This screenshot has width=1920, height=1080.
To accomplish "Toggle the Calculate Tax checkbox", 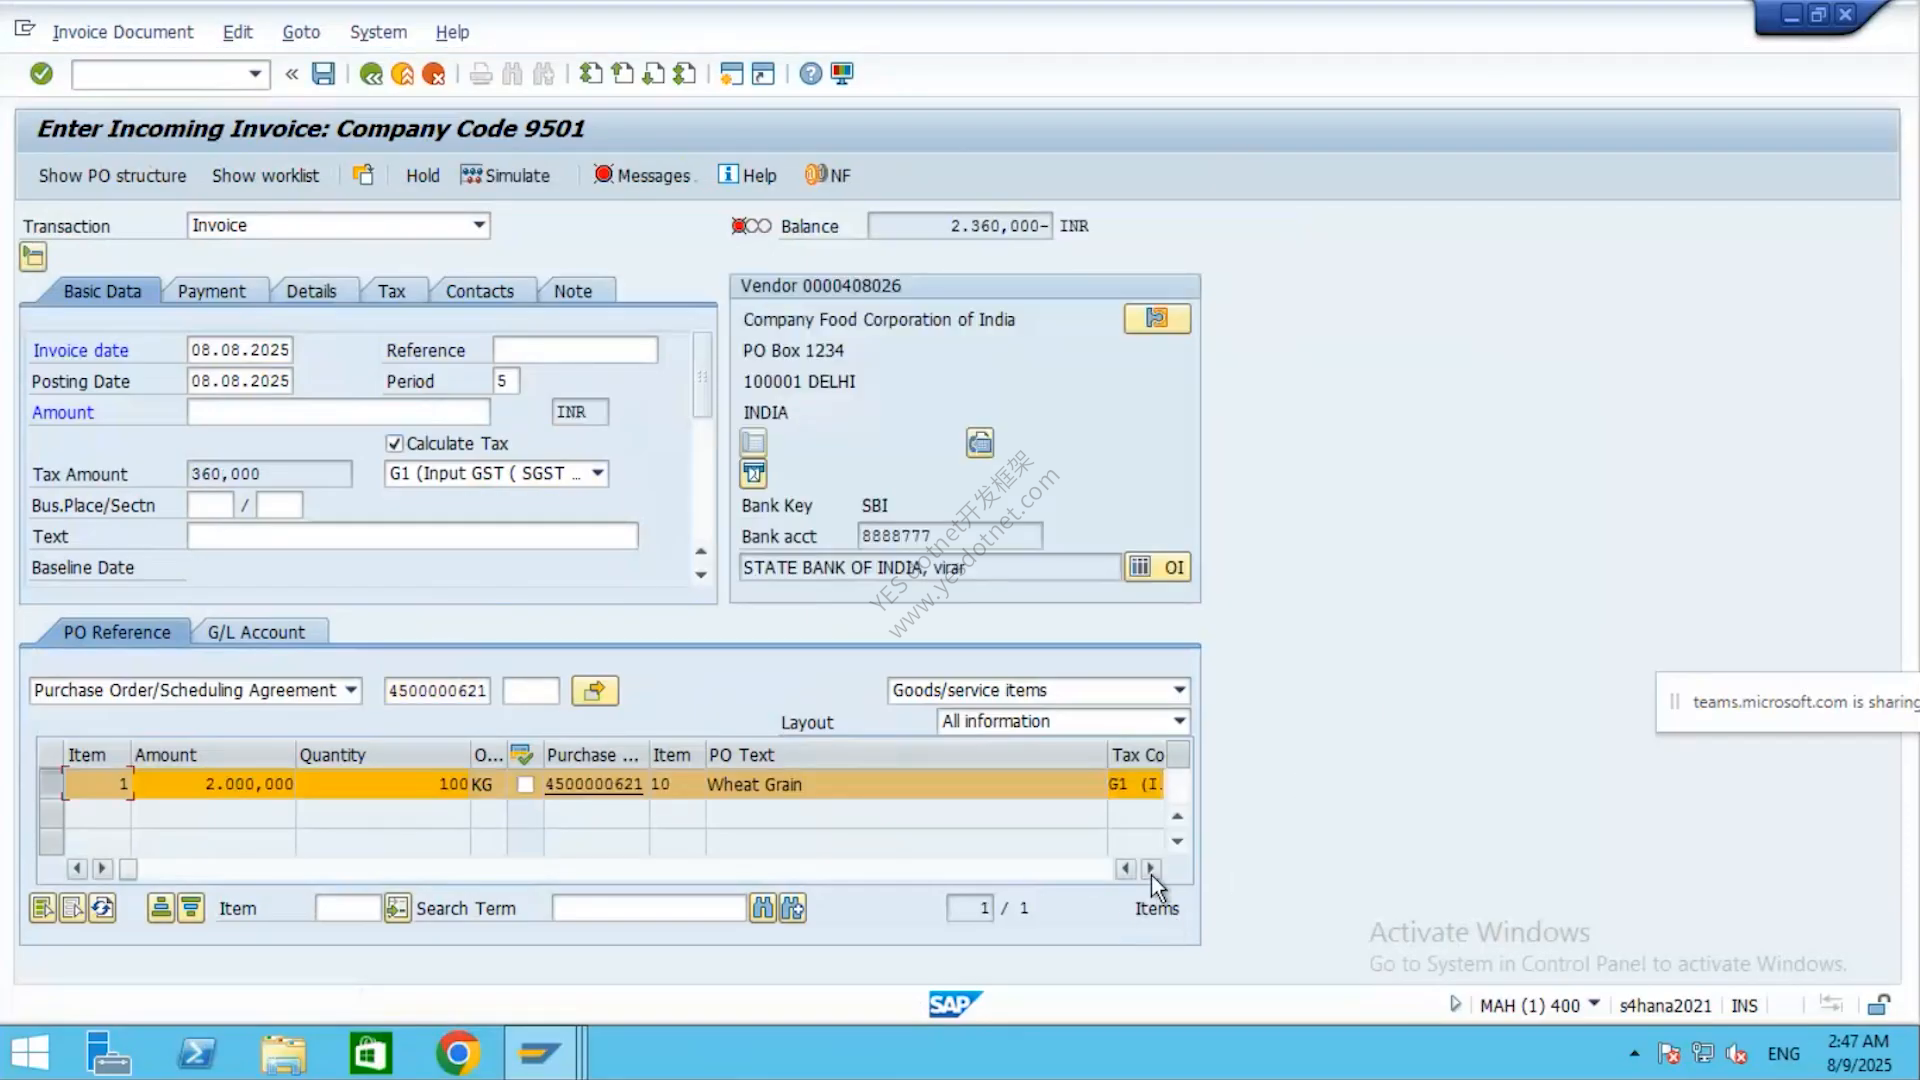I will pyautogui.click(x=394, y=443).
